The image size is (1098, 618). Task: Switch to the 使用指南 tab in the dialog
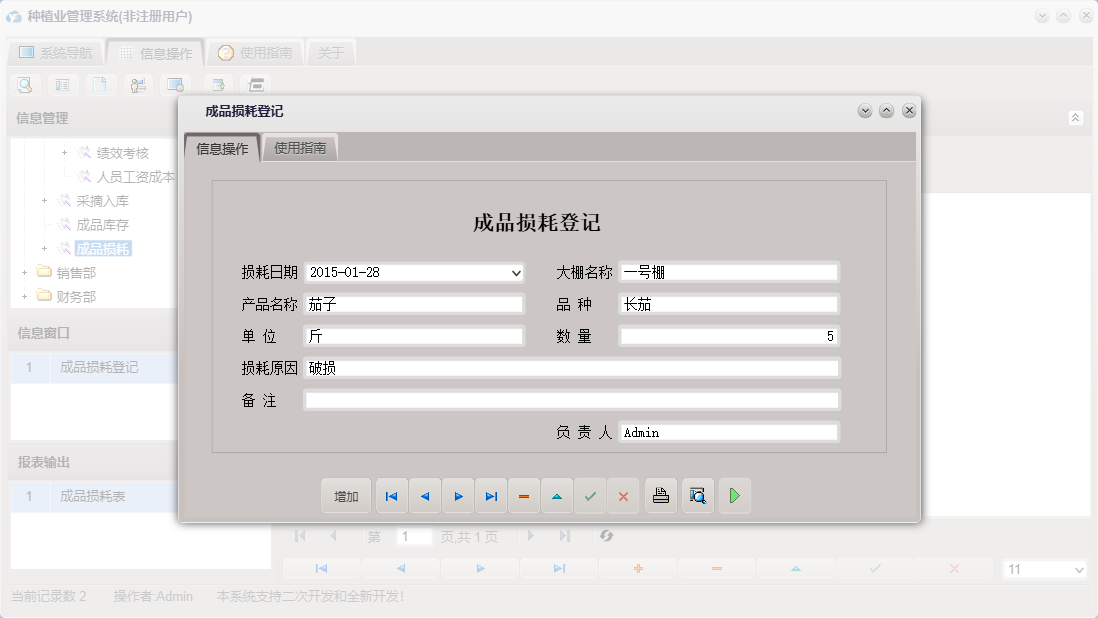[300, 146]
